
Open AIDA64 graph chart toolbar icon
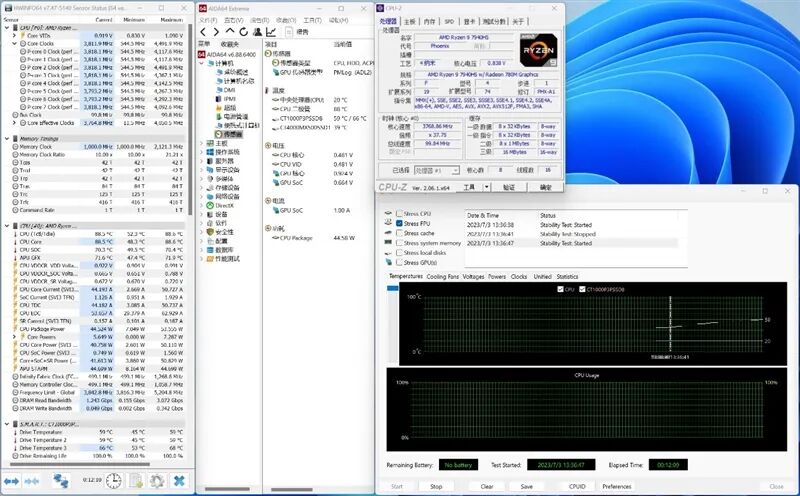[271, 32]
